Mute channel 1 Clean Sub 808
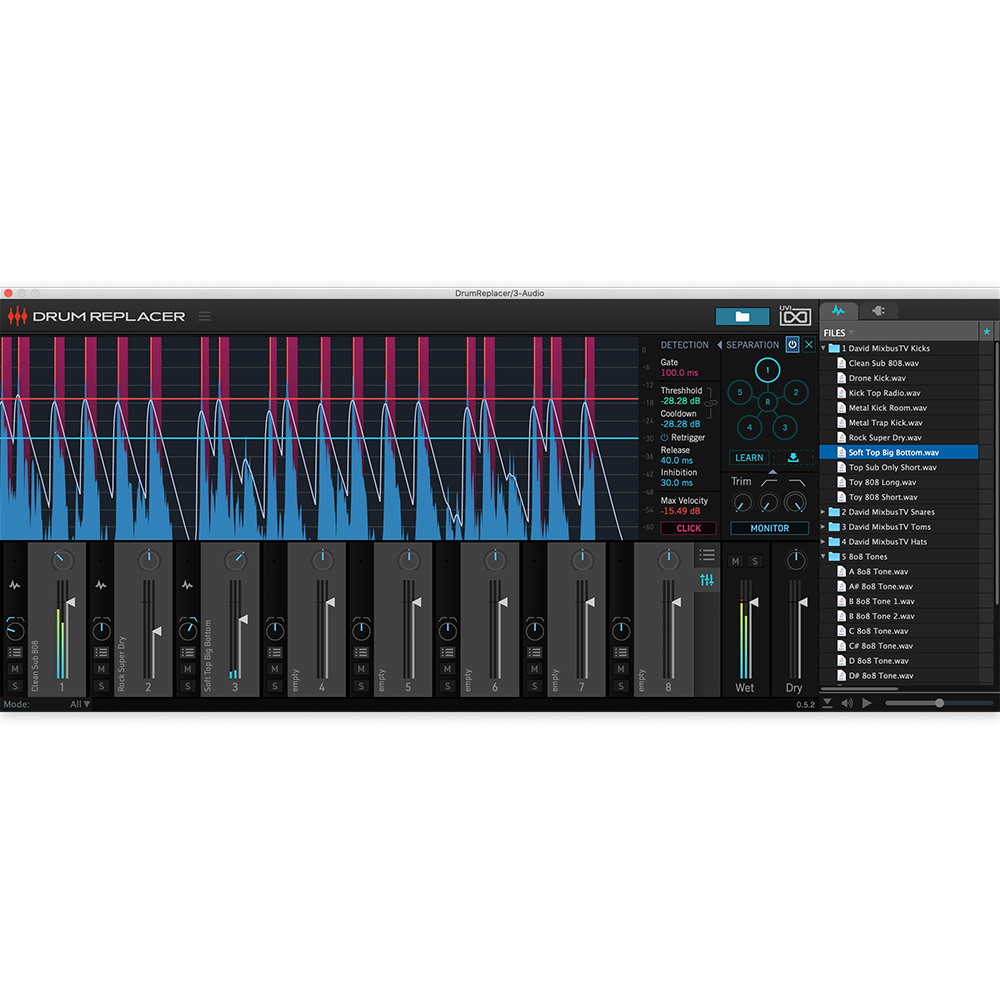 [15, 669]
